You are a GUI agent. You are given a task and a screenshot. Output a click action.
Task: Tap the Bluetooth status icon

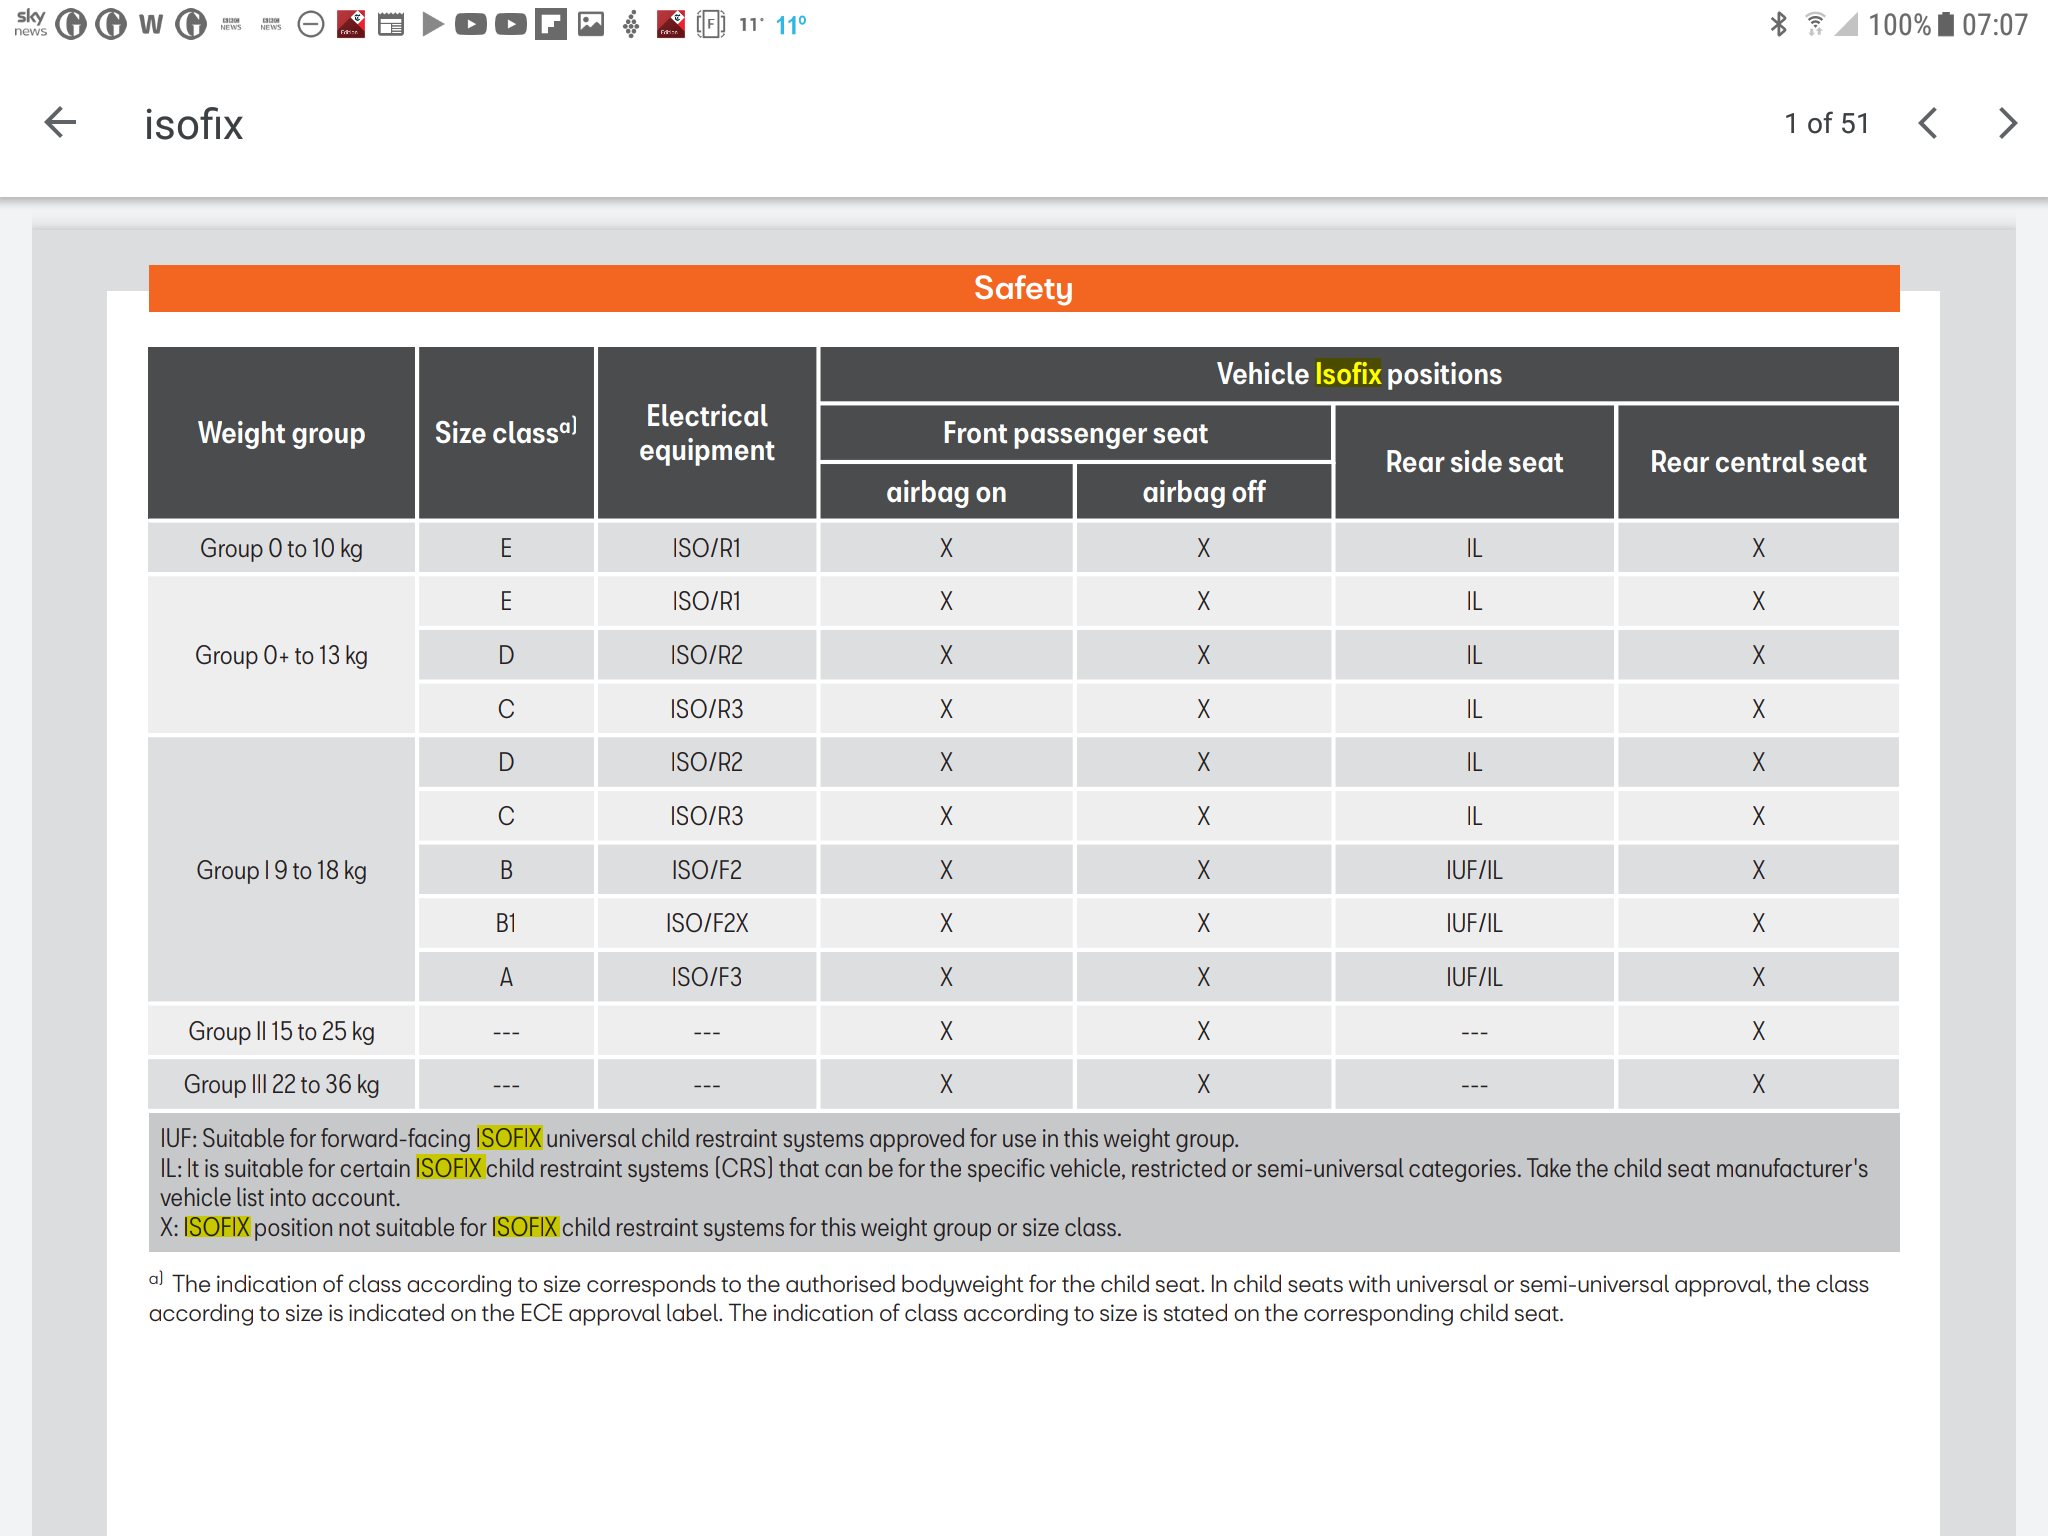(x=1778, y=23)
